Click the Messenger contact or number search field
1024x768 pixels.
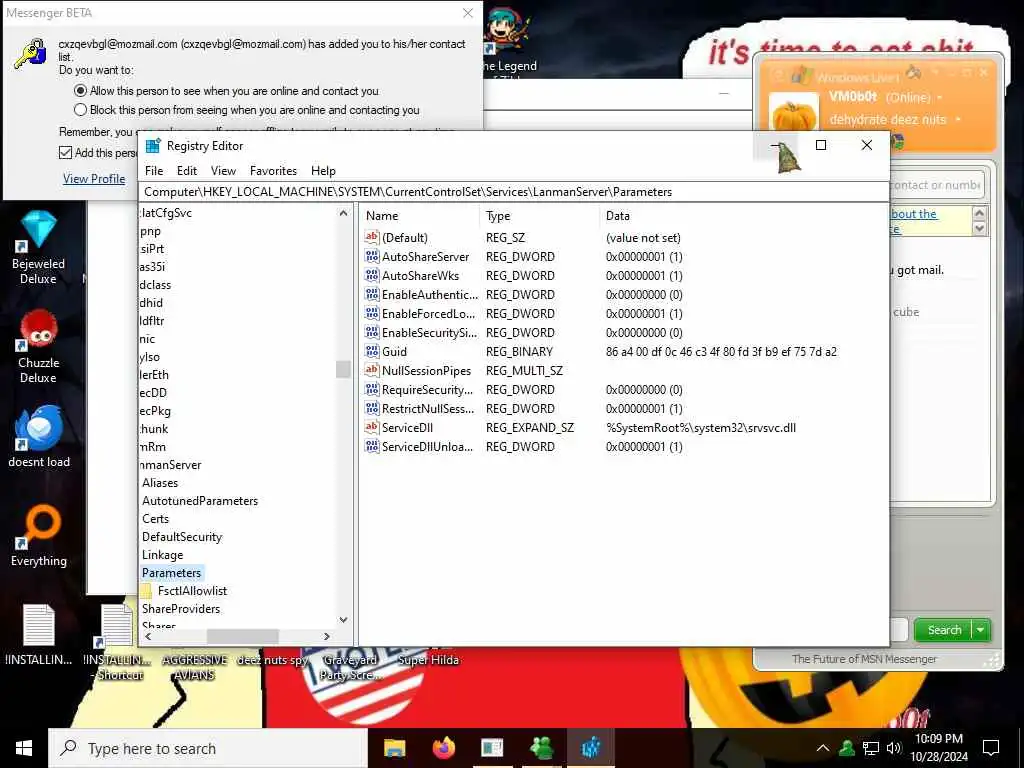point(936,185)
